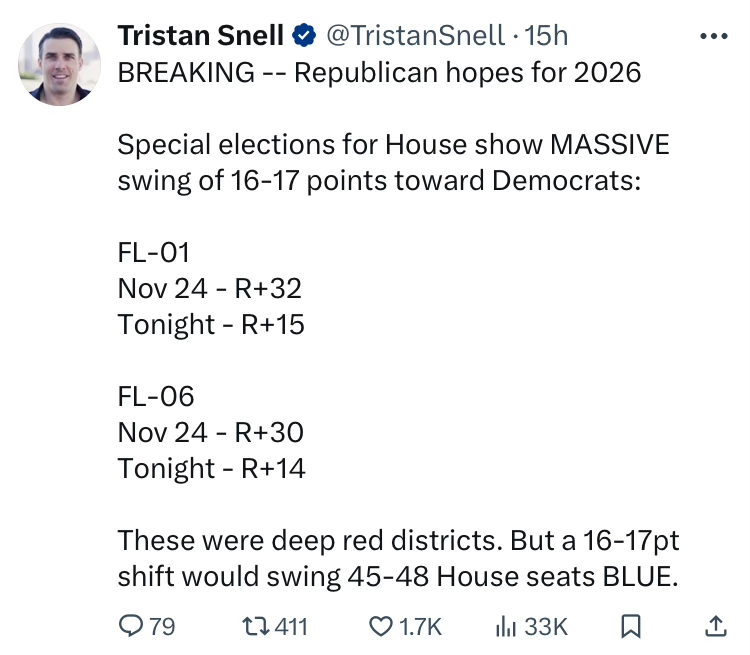Open the 15h timestamp permalink

tap(546, 35)
